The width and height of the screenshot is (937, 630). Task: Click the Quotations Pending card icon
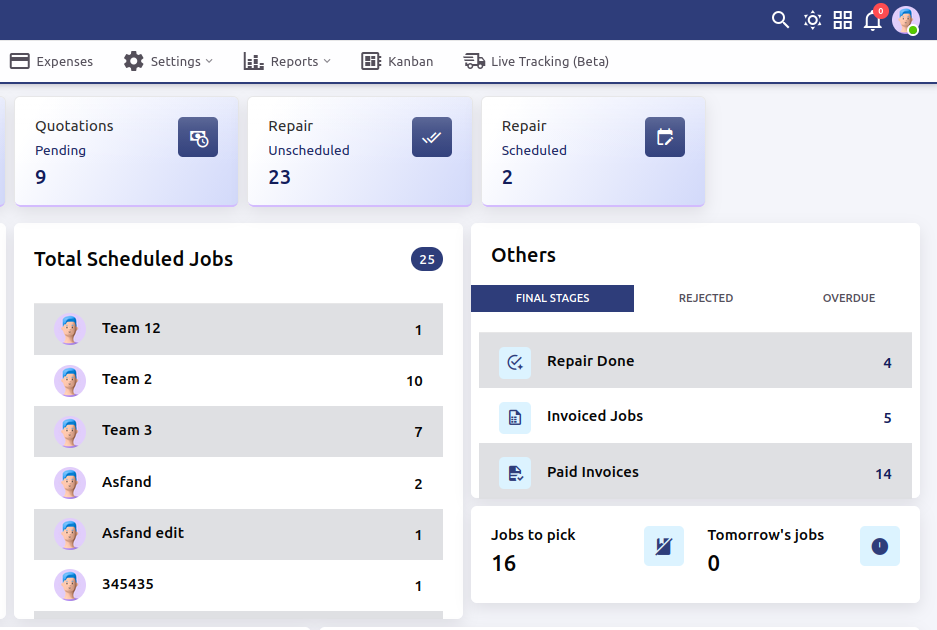coord(198,137)
